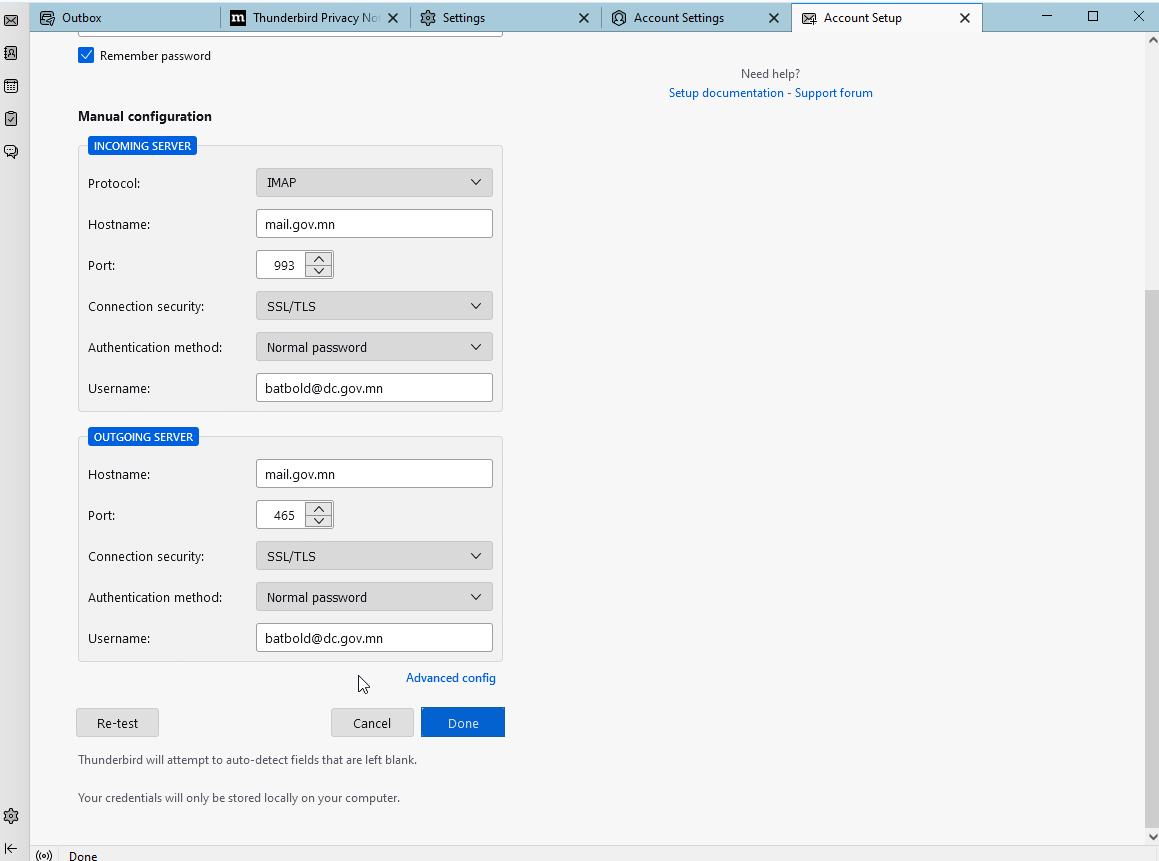Close the Account Settings tab

(x=774, y=18)
